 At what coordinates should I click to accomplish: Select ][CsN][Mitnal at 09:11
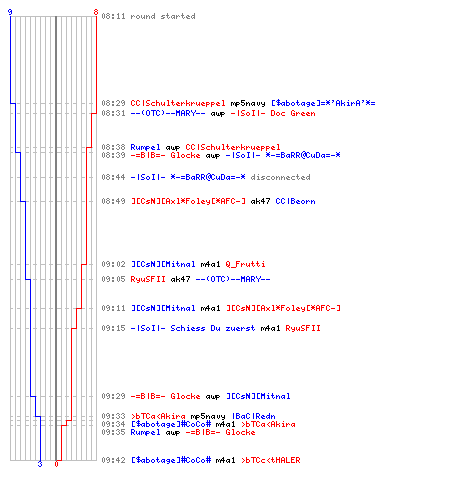[163, 308]
